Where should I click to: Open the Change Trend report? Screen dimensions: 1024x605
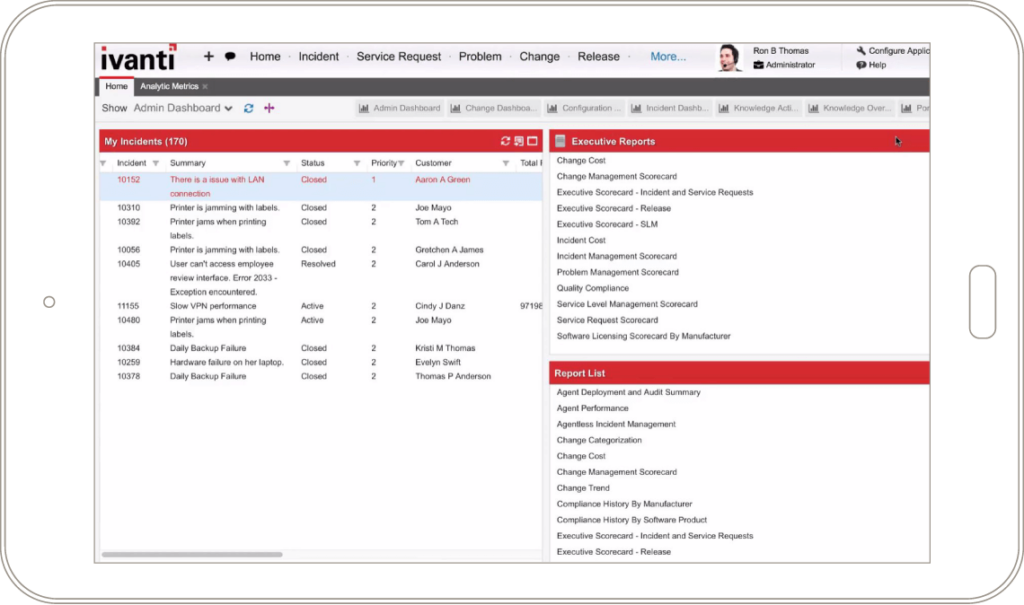coord(583,488)
